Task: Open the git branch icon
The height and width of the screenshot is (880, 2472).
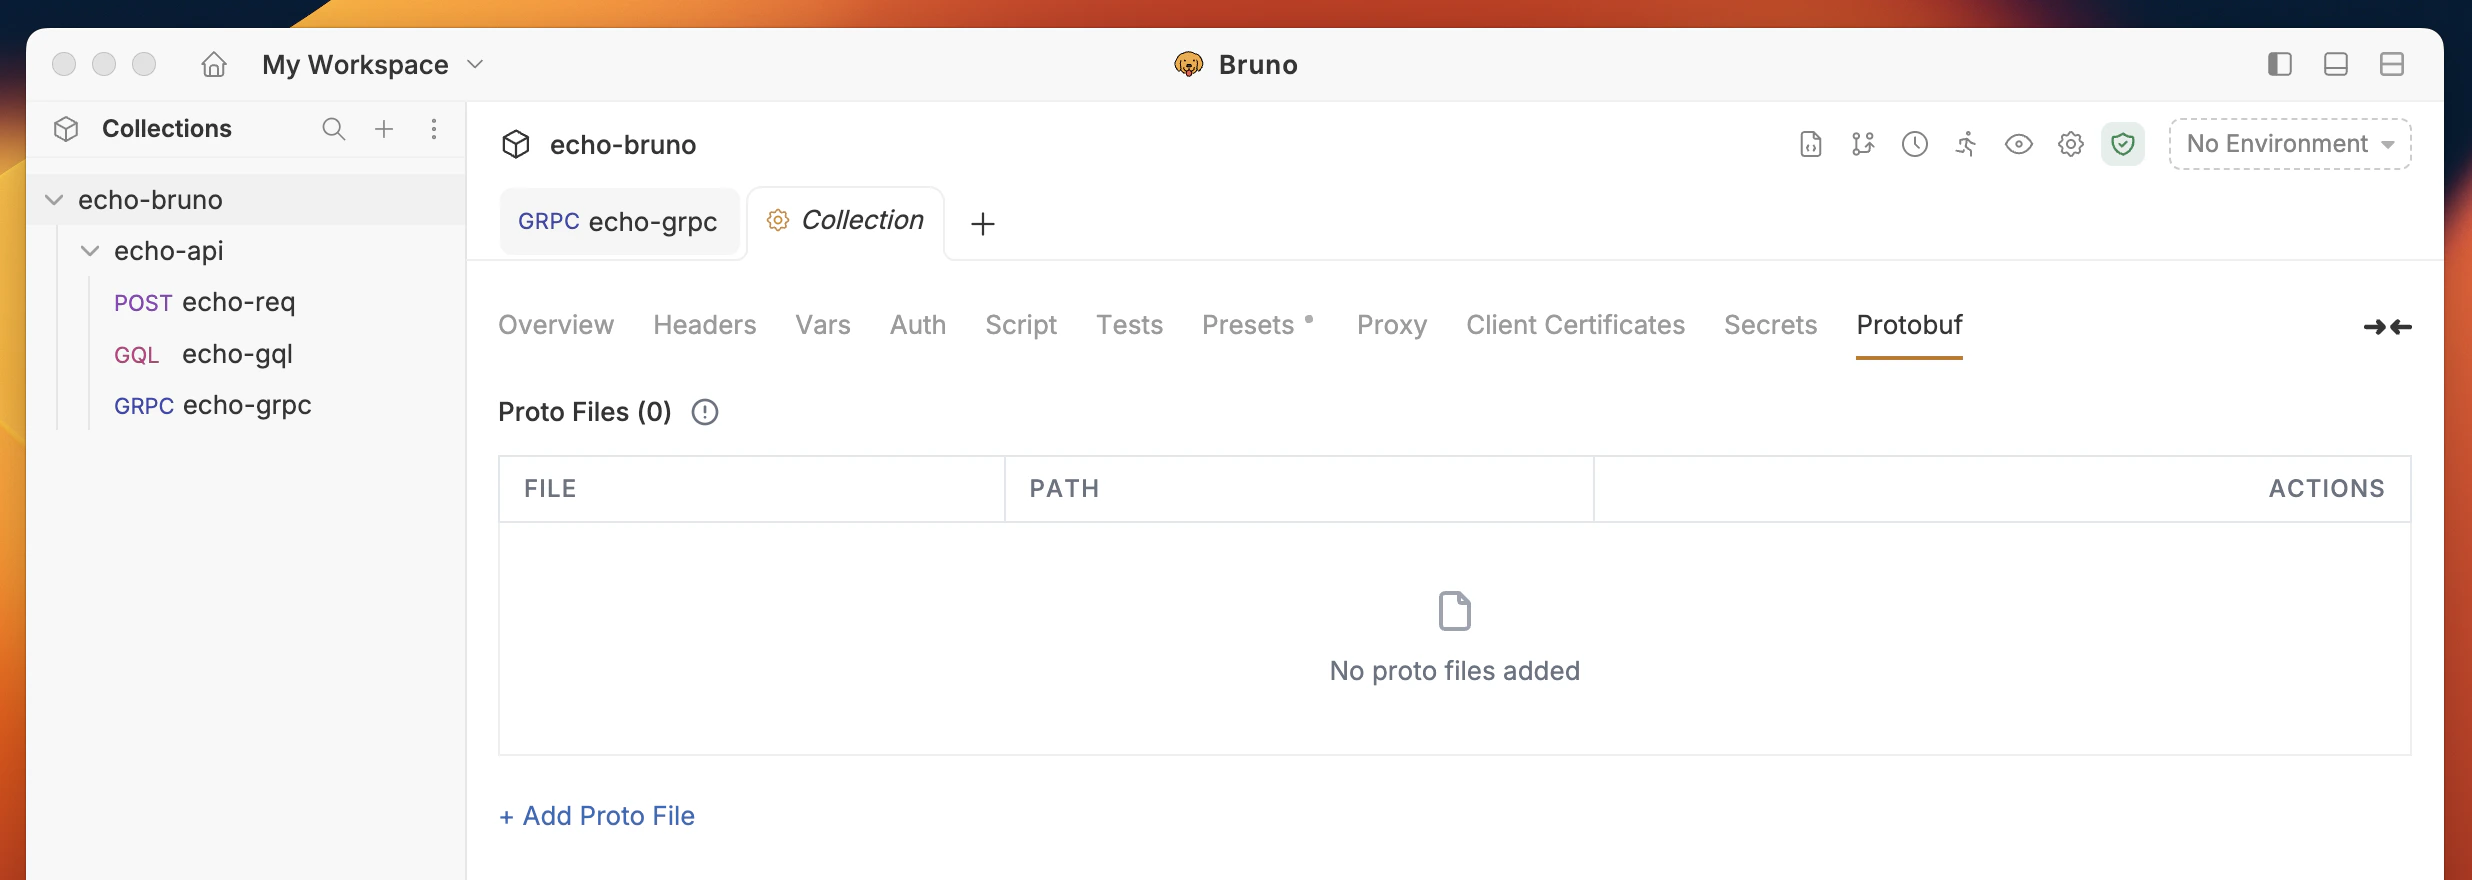Action: point(1863,144)
